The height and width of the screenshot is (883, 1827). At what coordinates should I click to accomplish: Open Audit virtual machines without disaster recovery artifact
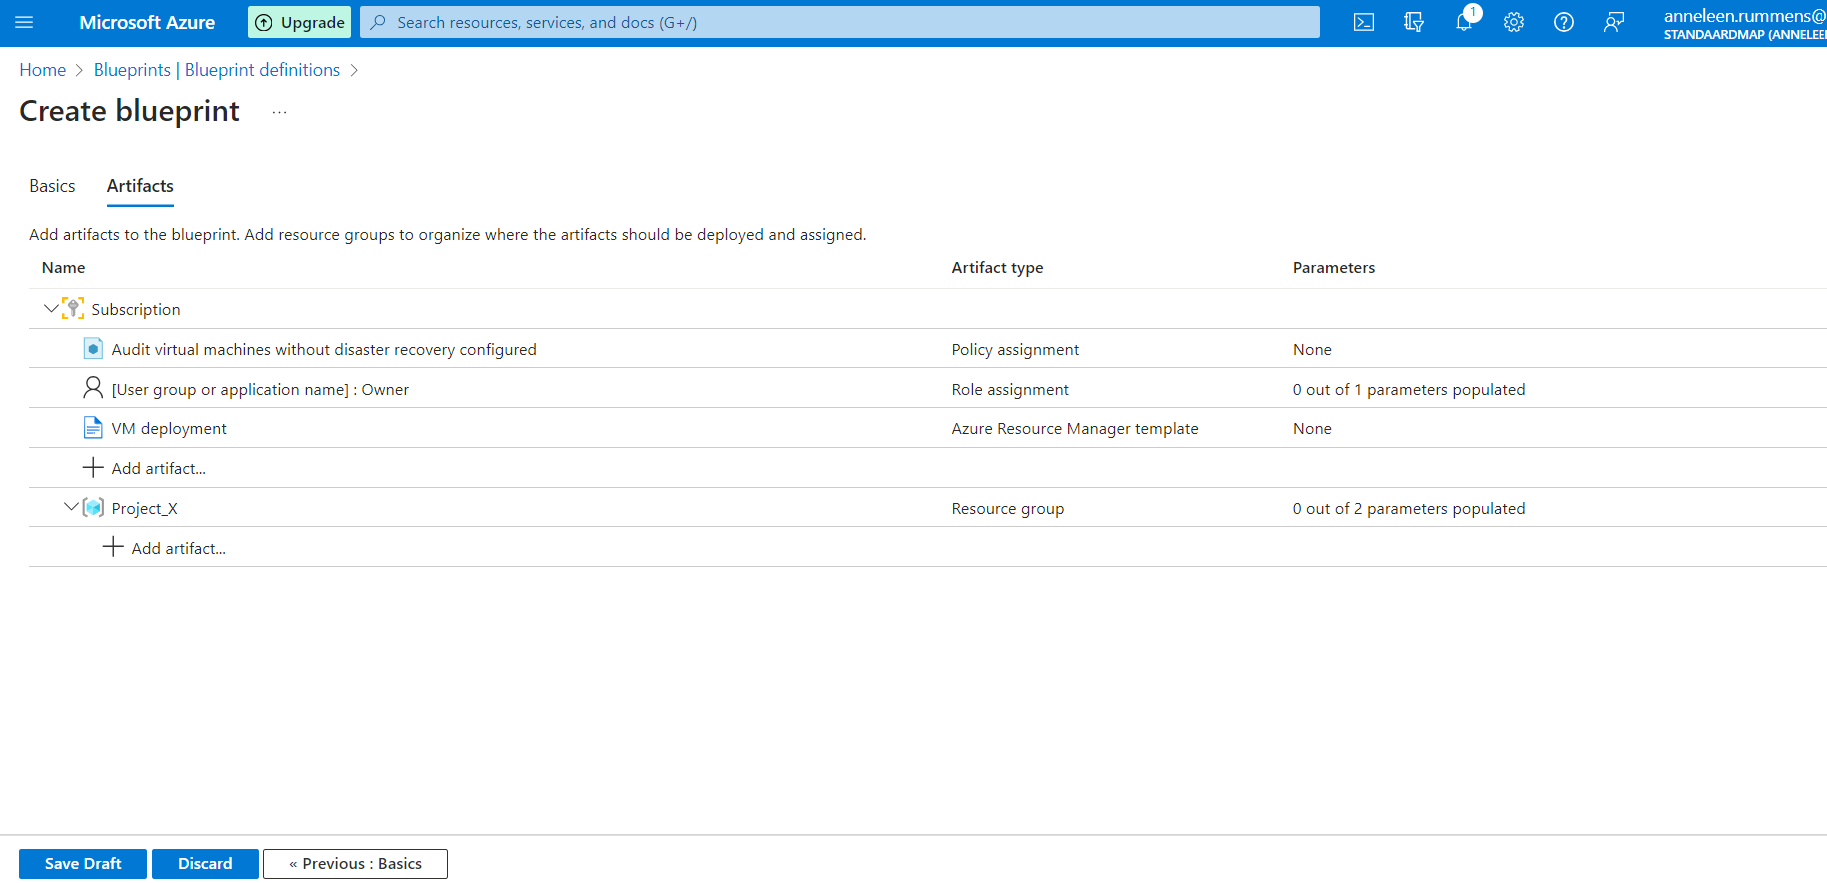(324, 350)
